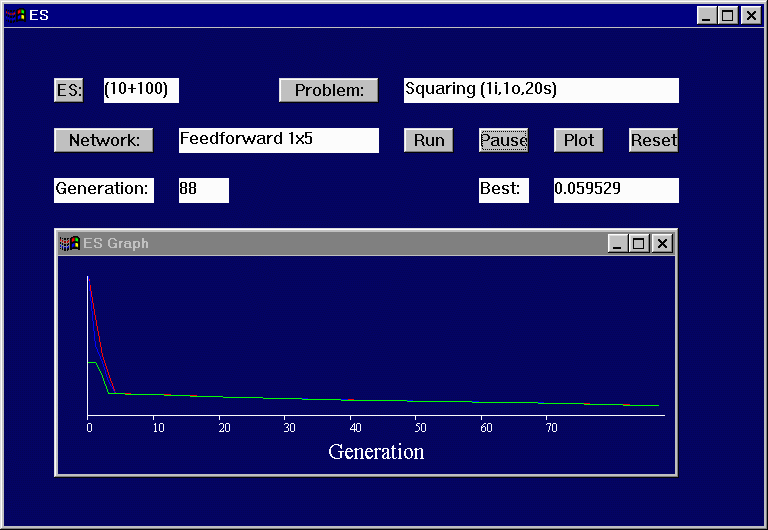Select the Squaring (1i,1o,20s) problem field
Image resolution: width=768 pixels, height=530 pixels.
pos(541,90)
